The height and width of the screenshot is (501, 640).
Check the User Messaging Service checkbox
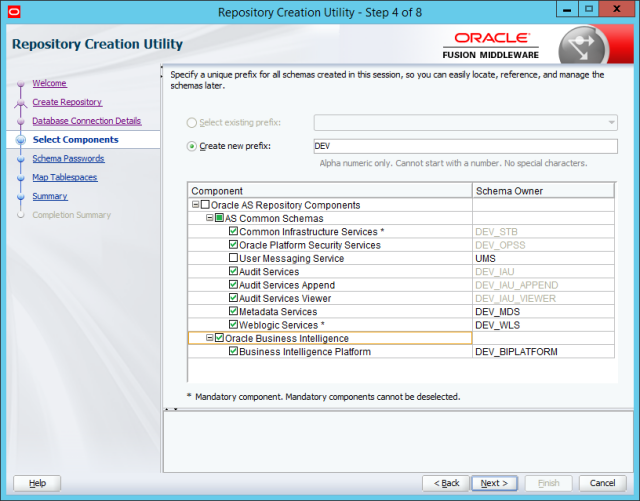pos(233,258)
